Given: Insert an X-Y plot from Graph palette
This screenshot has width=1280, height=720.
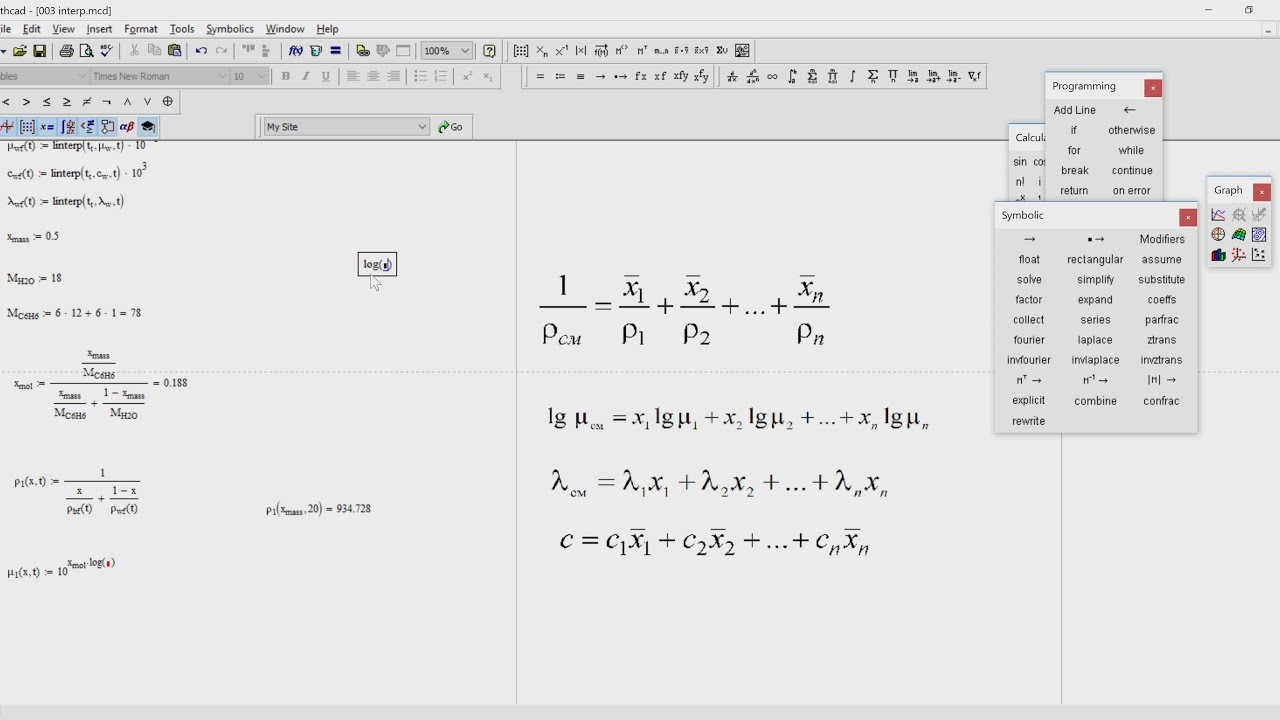Looking at the screenshot, I should coord(1218,214).
